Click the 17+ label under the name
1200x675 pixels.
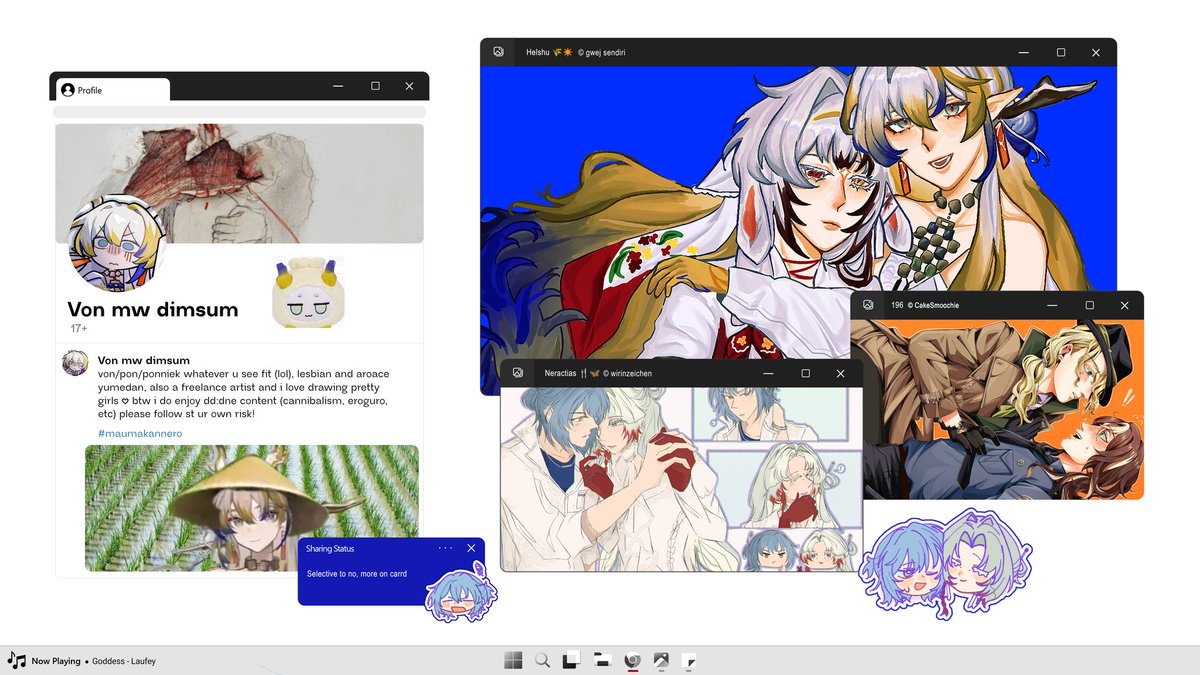click(78, 328)
